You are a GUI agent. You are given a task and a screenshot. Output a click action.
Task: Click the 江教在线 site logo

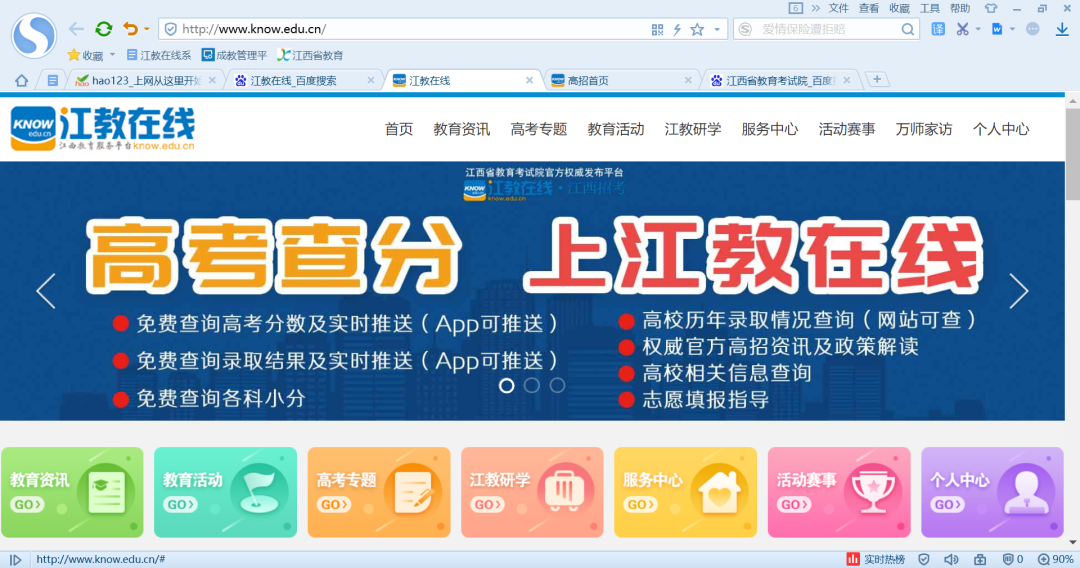(103, 128)
